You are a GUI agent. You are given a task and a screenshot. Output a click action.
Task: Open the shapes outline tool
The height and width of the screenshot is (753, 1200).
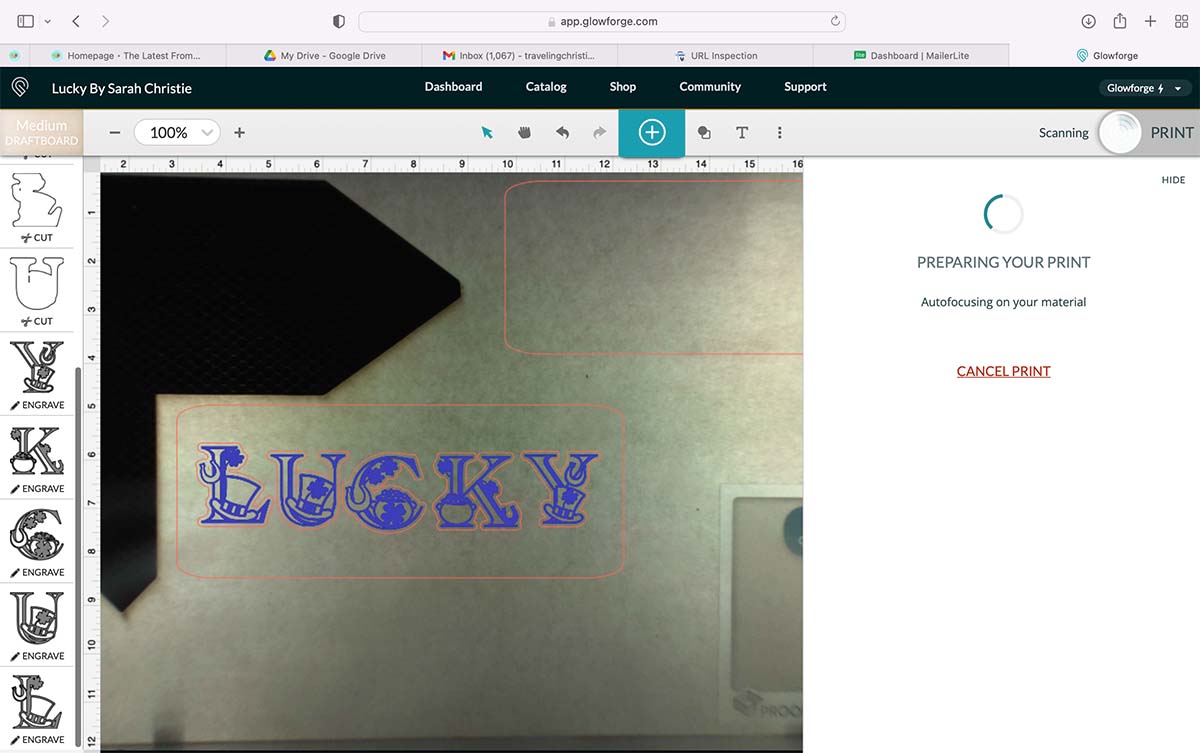[x=704, y=133]
